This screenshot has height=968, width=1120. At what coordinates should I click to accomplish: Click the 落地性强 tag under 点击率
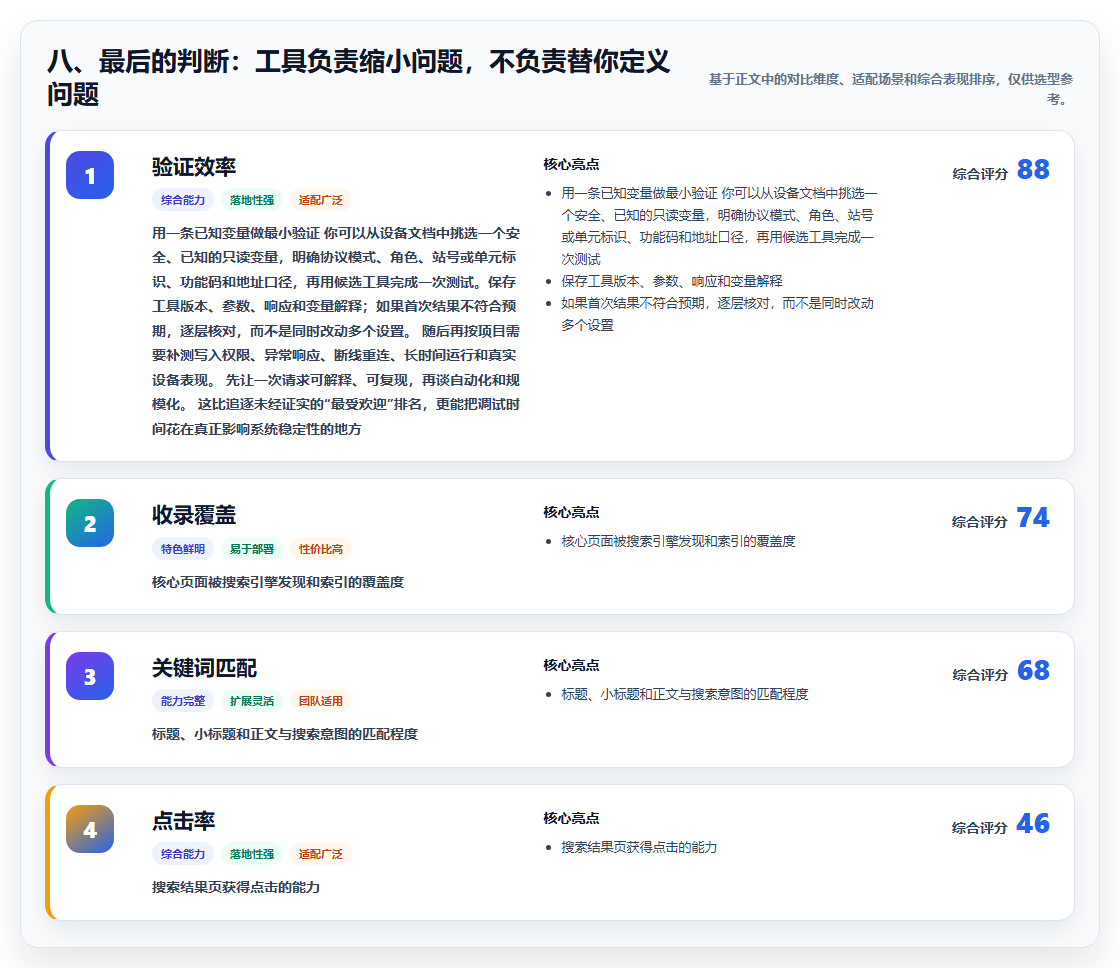coord(251,854)
